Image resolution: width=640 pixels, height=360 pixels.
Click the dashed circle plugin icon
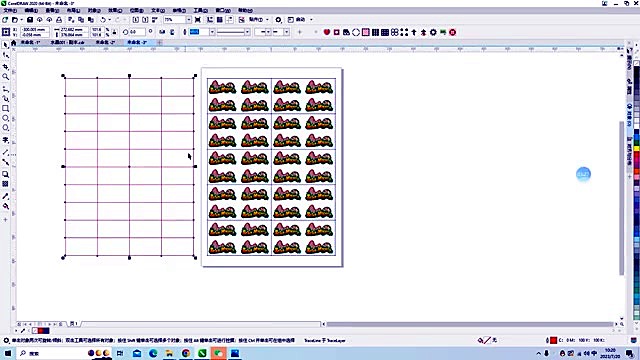pyautogui.click(x=356, y=32)
